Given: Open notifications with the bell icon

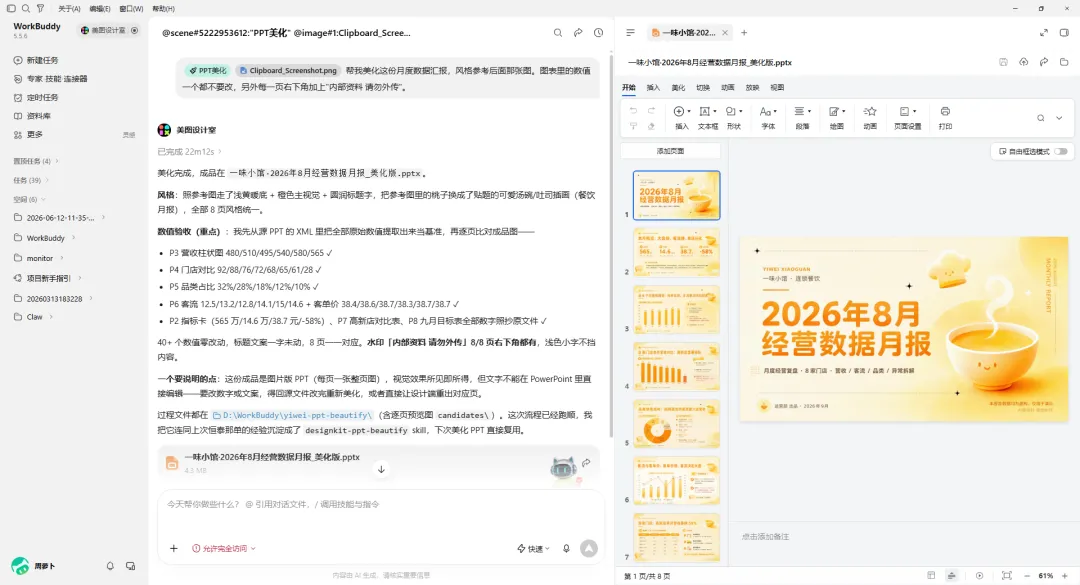Looking at the screenshot, I should coord(110,566).
